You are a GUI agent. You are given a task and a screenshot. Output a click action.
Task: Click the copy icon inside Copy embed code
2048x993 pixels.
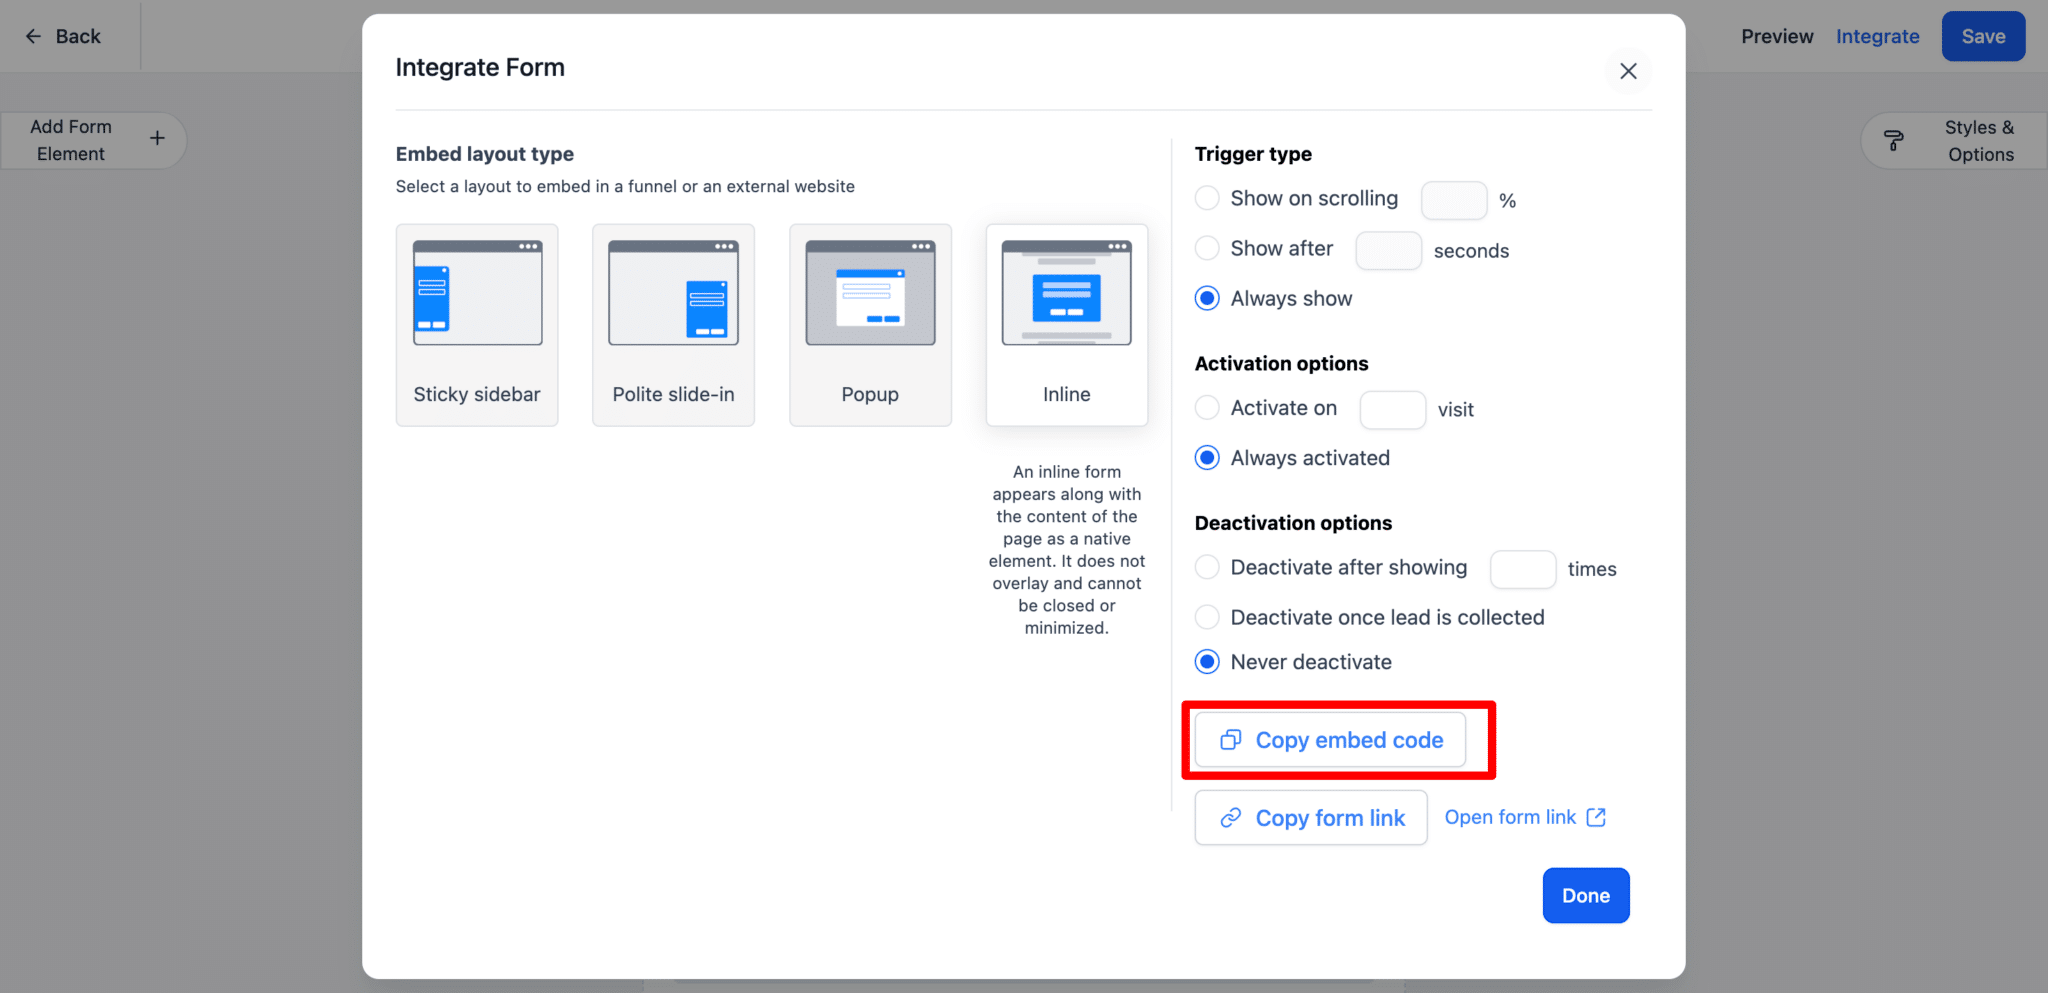(x=1231, y=740)
